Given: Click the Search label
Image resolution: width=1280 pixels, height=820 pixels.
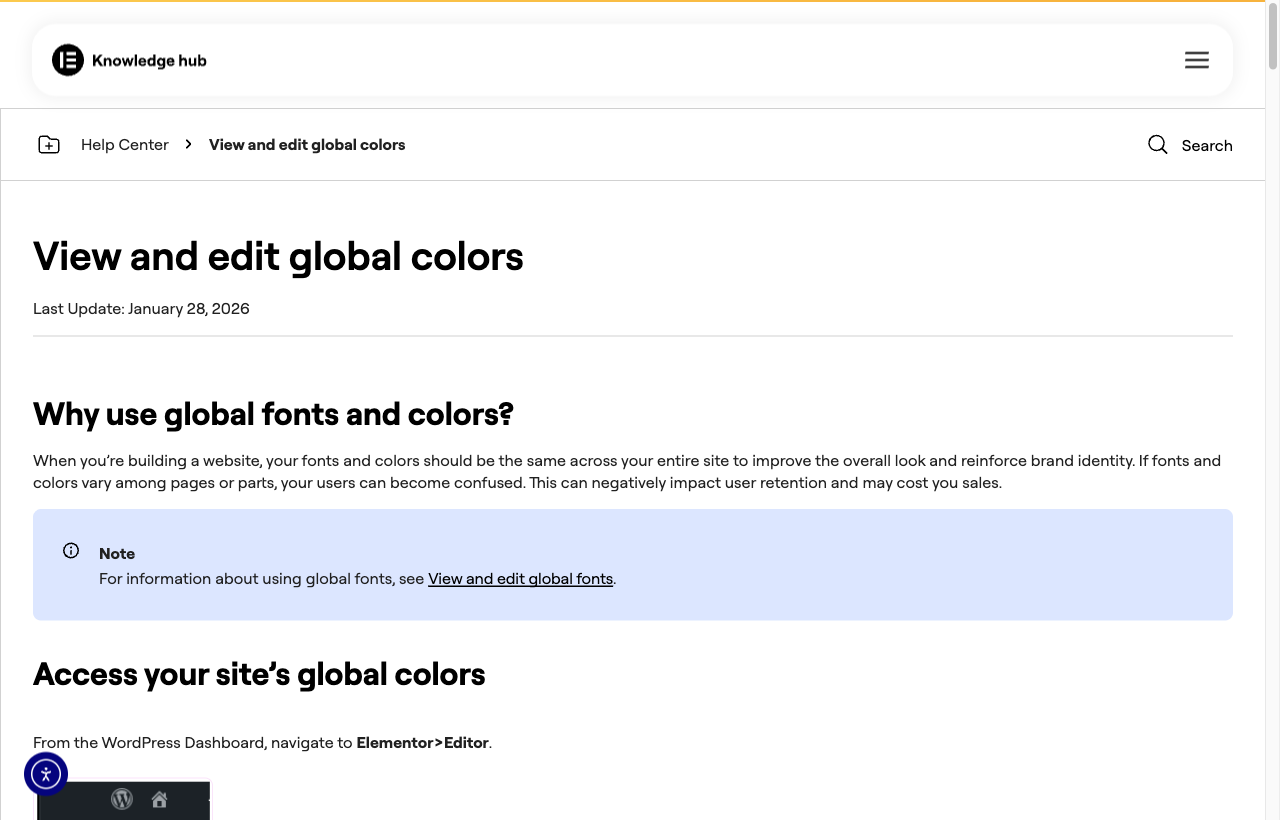Looking at the screenshot, I should point(1207,146).
